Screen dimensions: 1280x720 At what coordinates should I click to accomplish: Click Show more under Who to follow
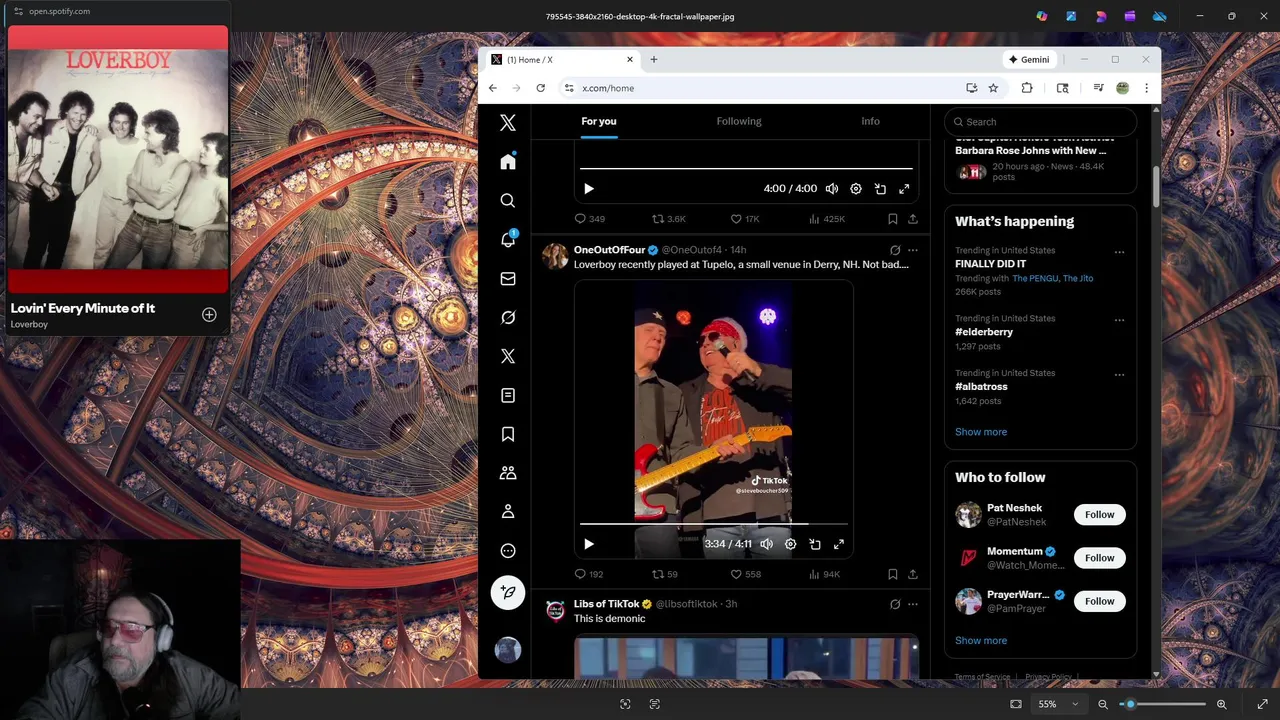pos(981,641)
